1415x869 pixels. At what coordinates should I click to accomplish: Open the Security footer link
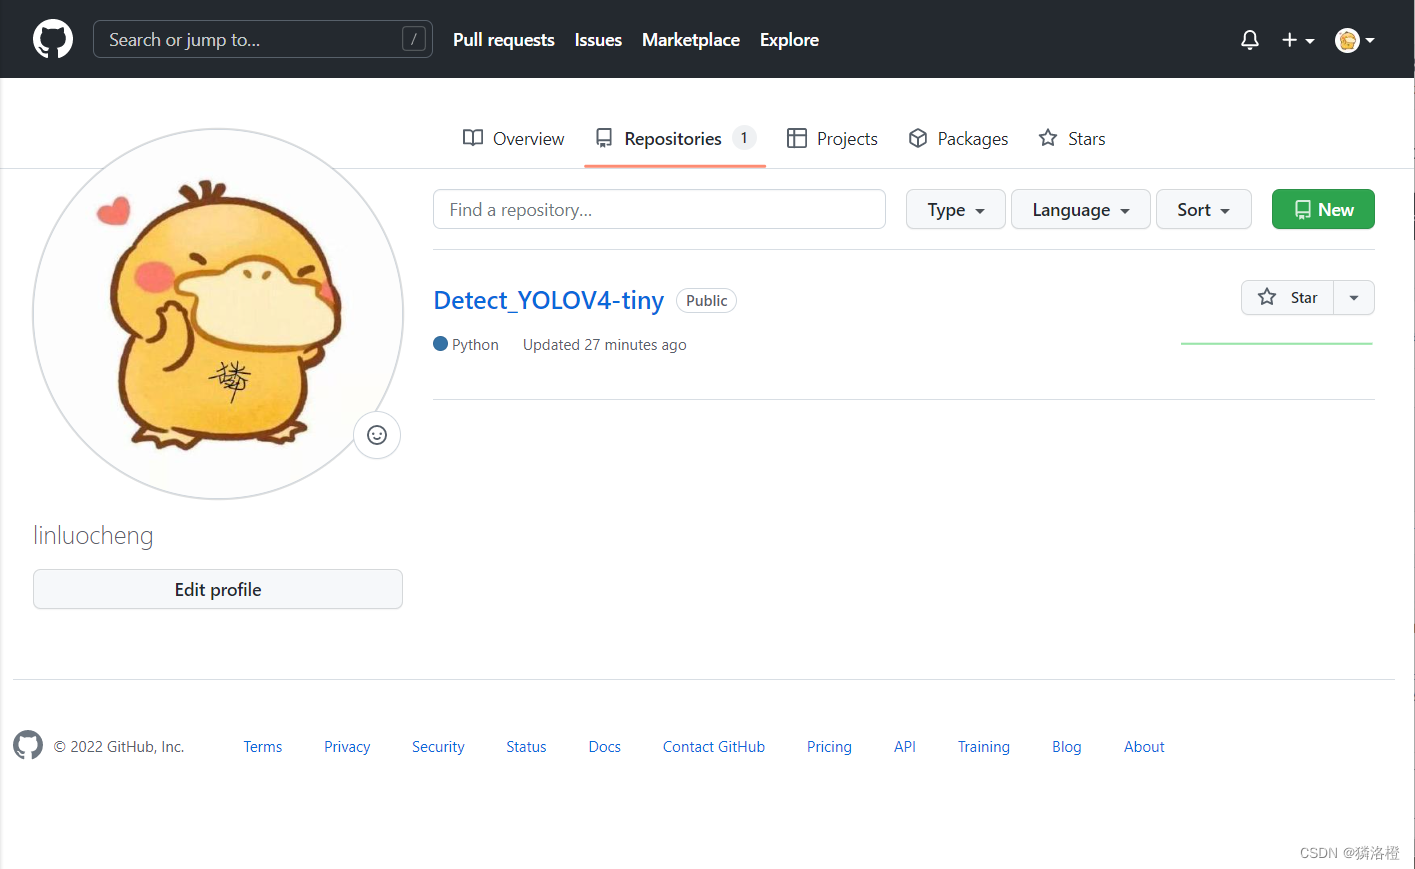pos(438,746)
